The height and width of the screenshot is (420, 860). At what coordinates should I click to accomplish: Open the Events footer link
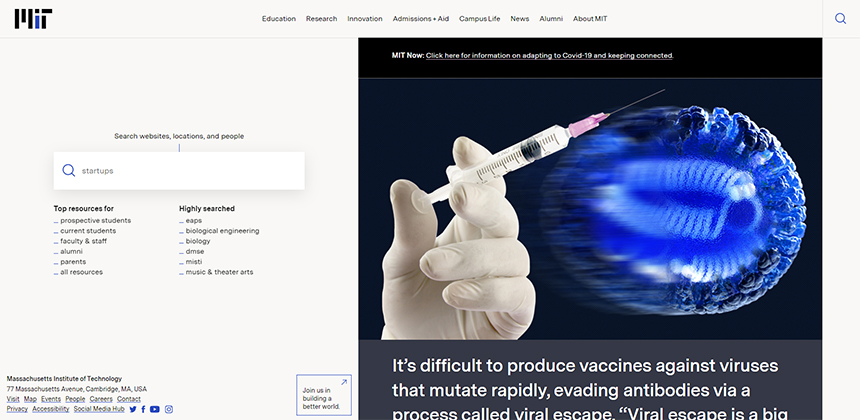point(51,399)
